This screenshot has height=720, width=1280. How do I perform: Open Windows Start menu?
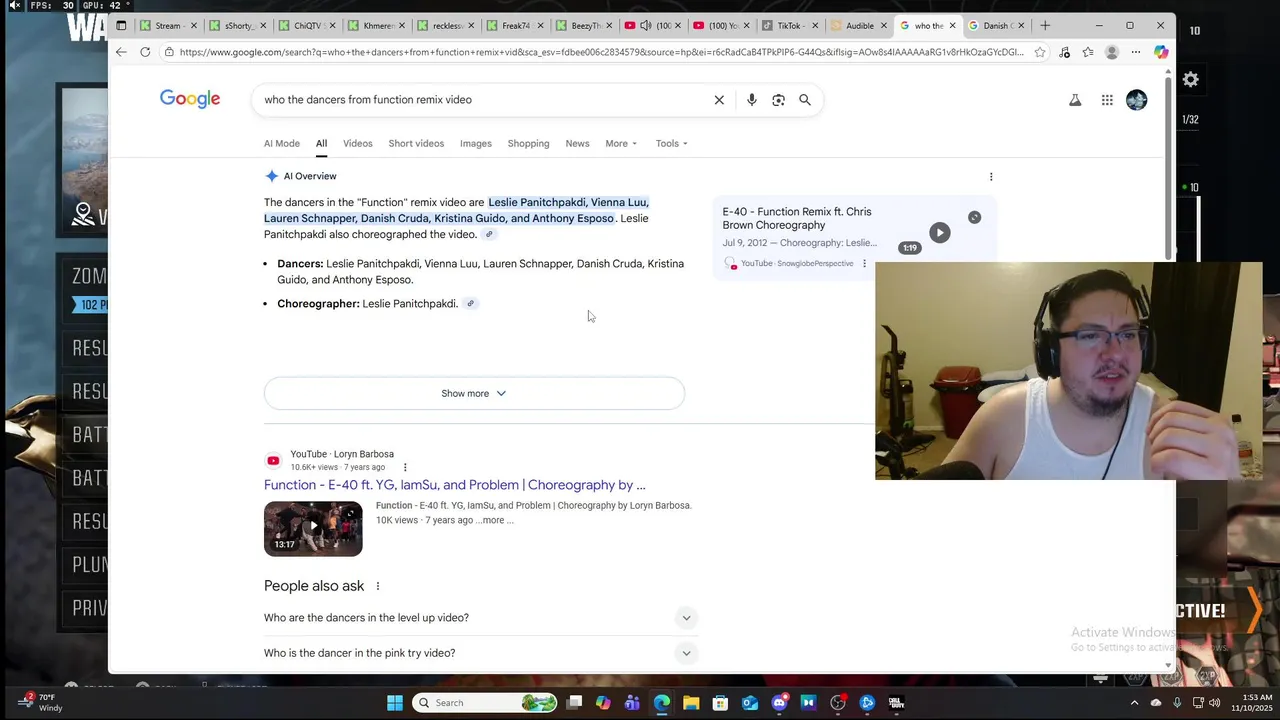coord(395,703)
